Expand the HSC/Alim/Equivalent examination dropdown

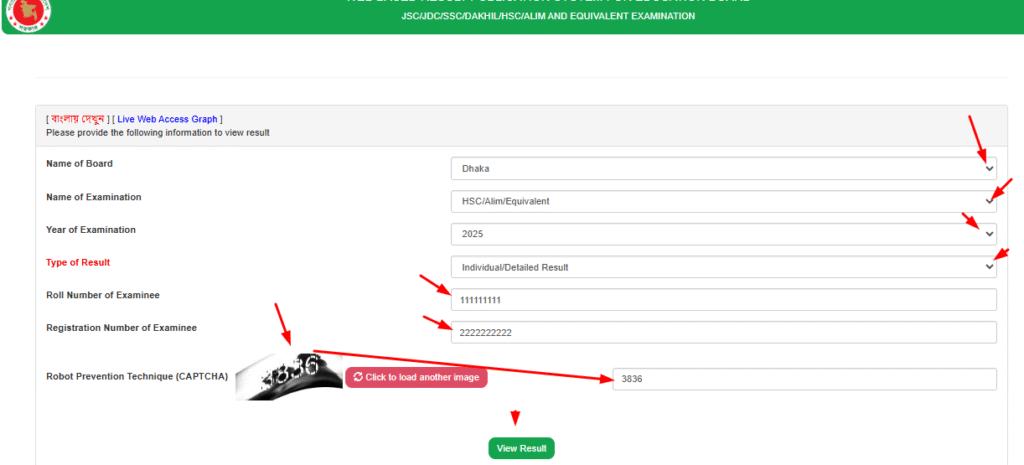coord(722,201)
